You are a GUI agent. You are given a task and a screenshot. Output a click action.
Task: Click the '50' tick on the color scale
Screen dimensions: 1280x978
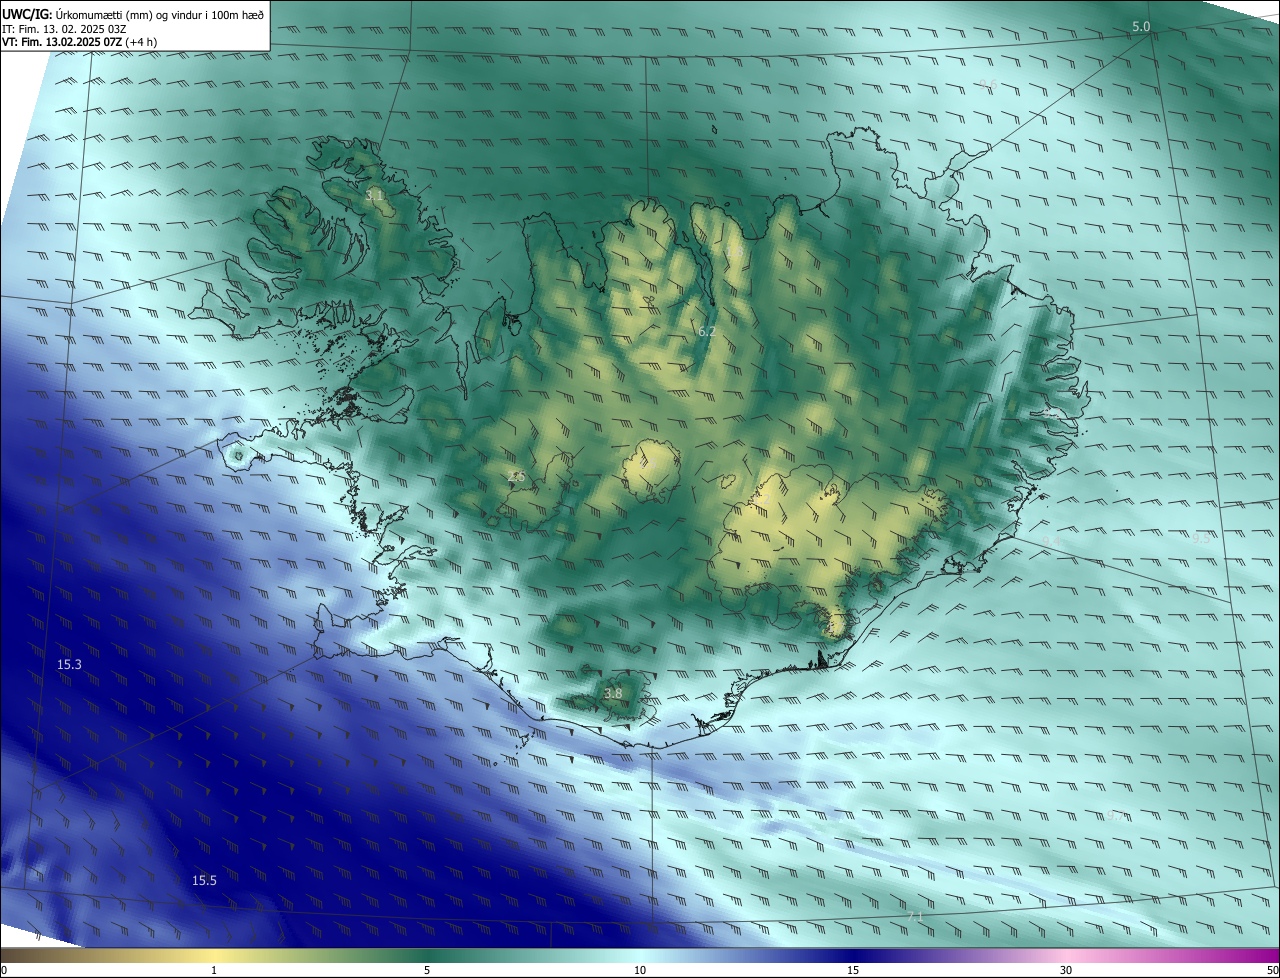(x=1272, y=970)
